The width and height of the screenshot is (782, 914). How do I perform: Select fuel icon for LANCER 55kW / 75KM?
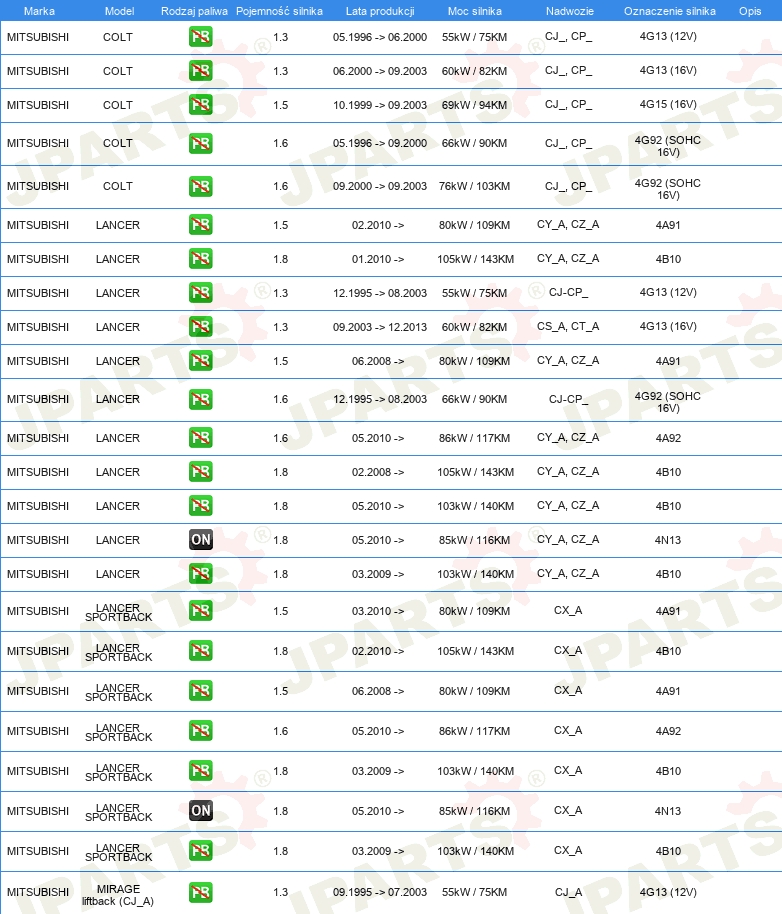click(x=200, y=292)
